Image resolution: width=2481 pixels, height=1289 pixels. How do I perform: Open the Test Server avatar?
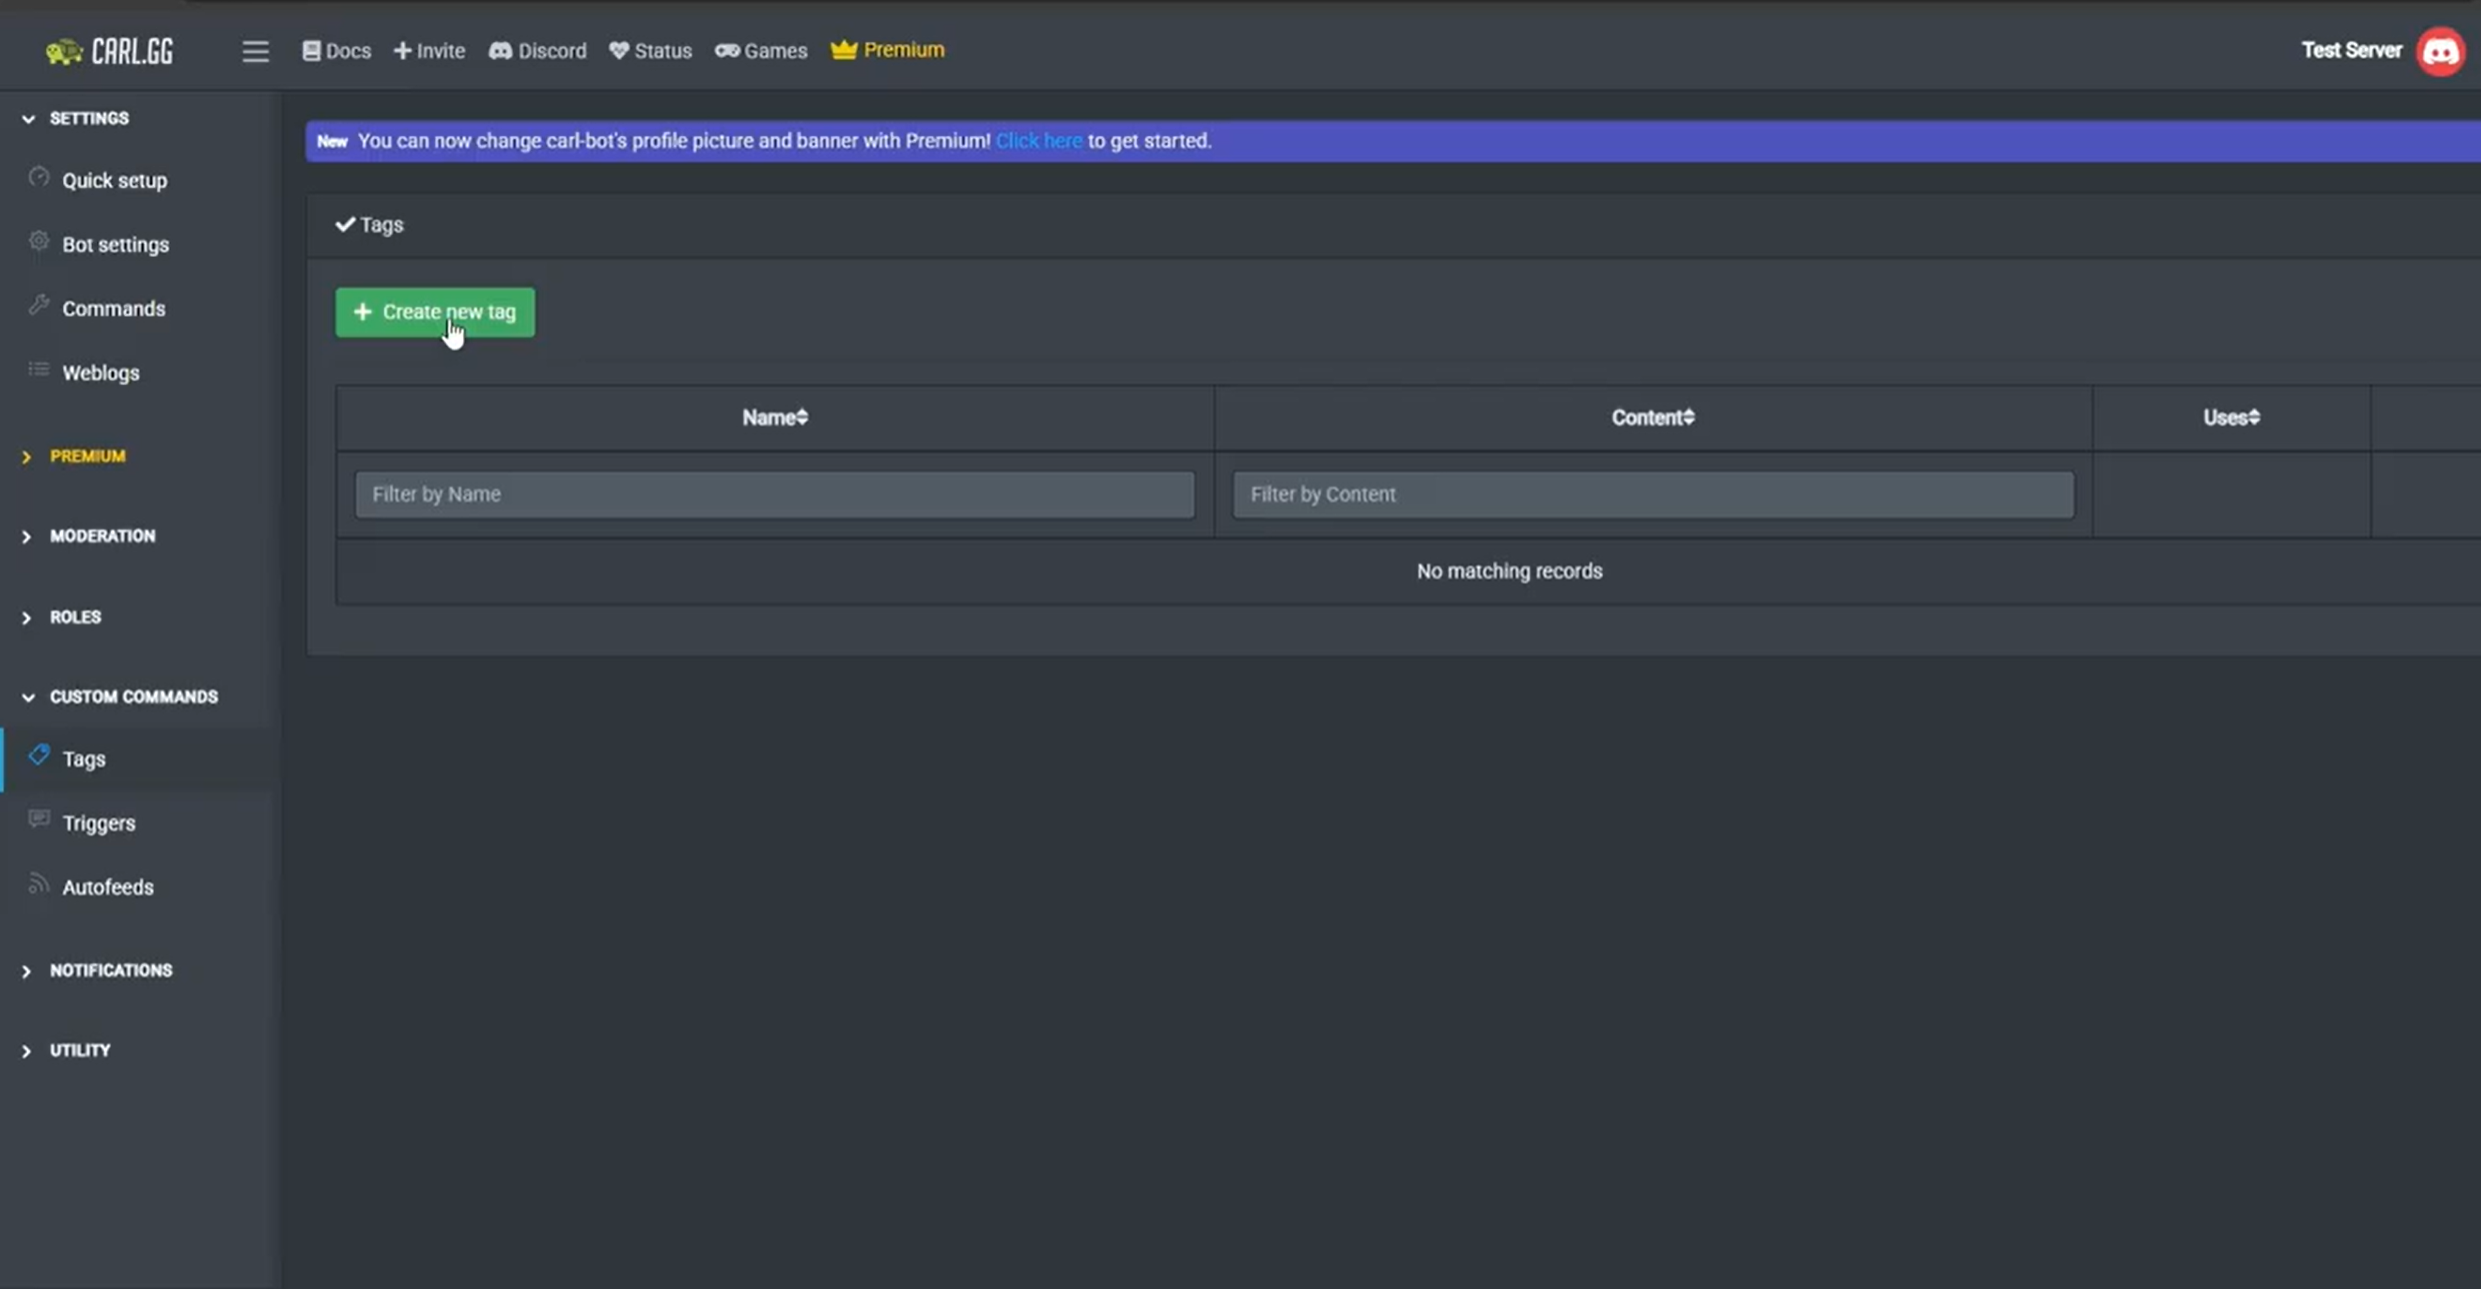(2440, 51)
